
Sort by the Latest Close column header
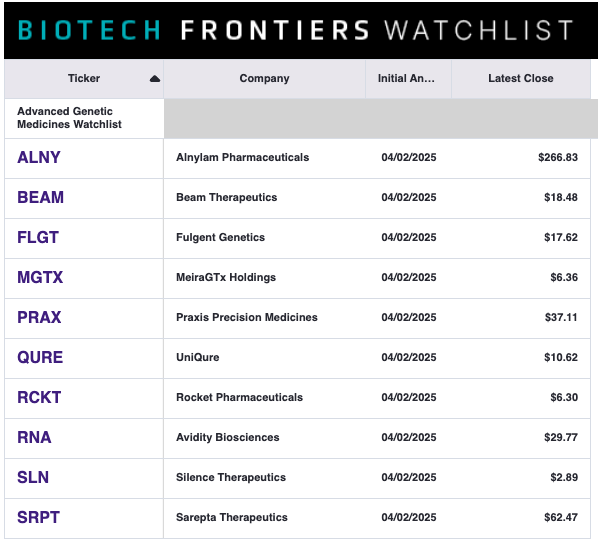[521, 78]
